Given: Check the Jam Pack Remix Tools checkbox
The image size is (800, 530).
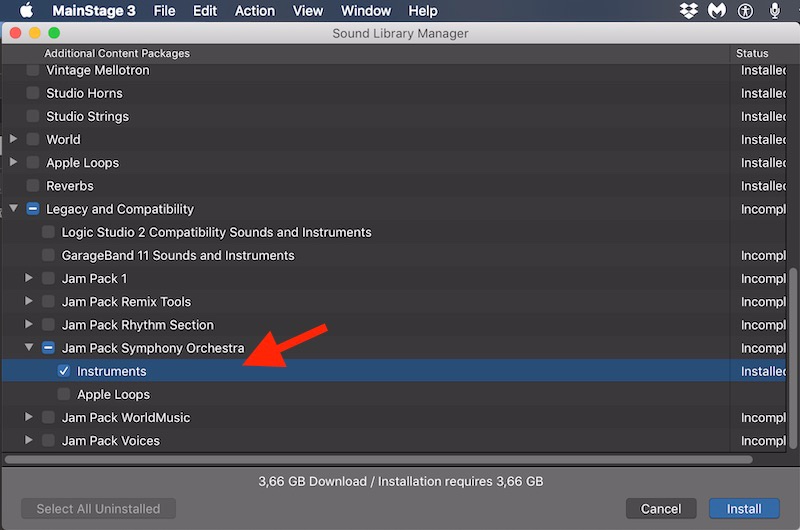Looking at the screenshot, I should point(48,301).
